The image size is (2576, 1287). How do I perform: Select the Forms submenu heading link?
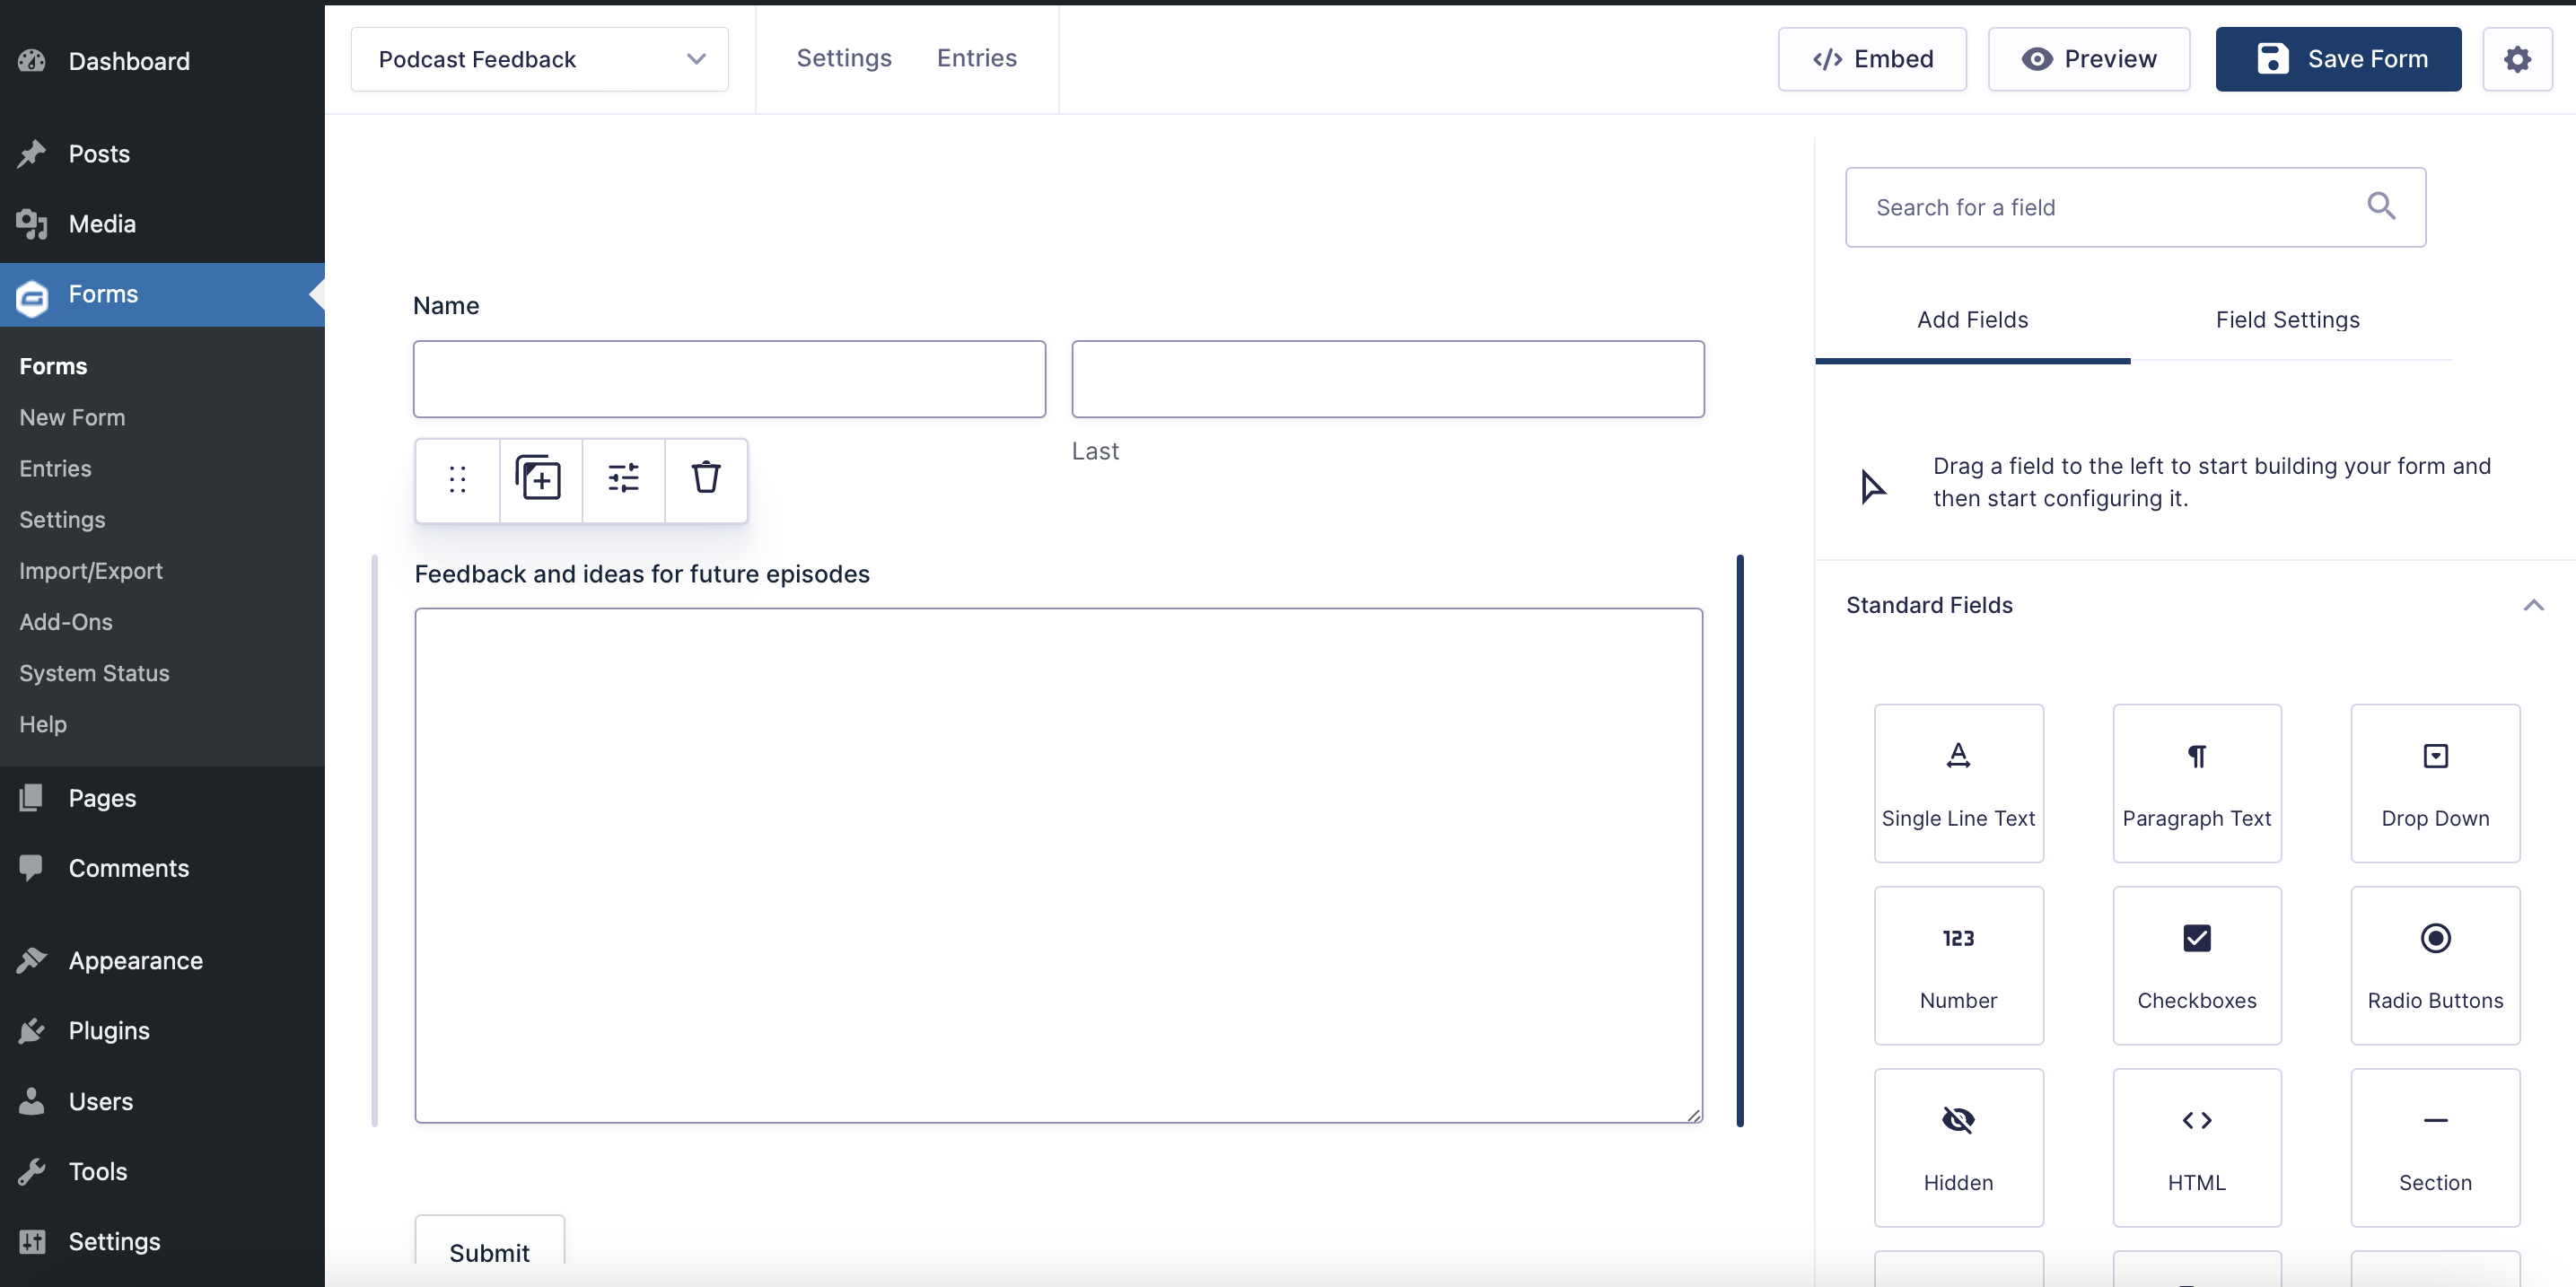pos(53,366)
